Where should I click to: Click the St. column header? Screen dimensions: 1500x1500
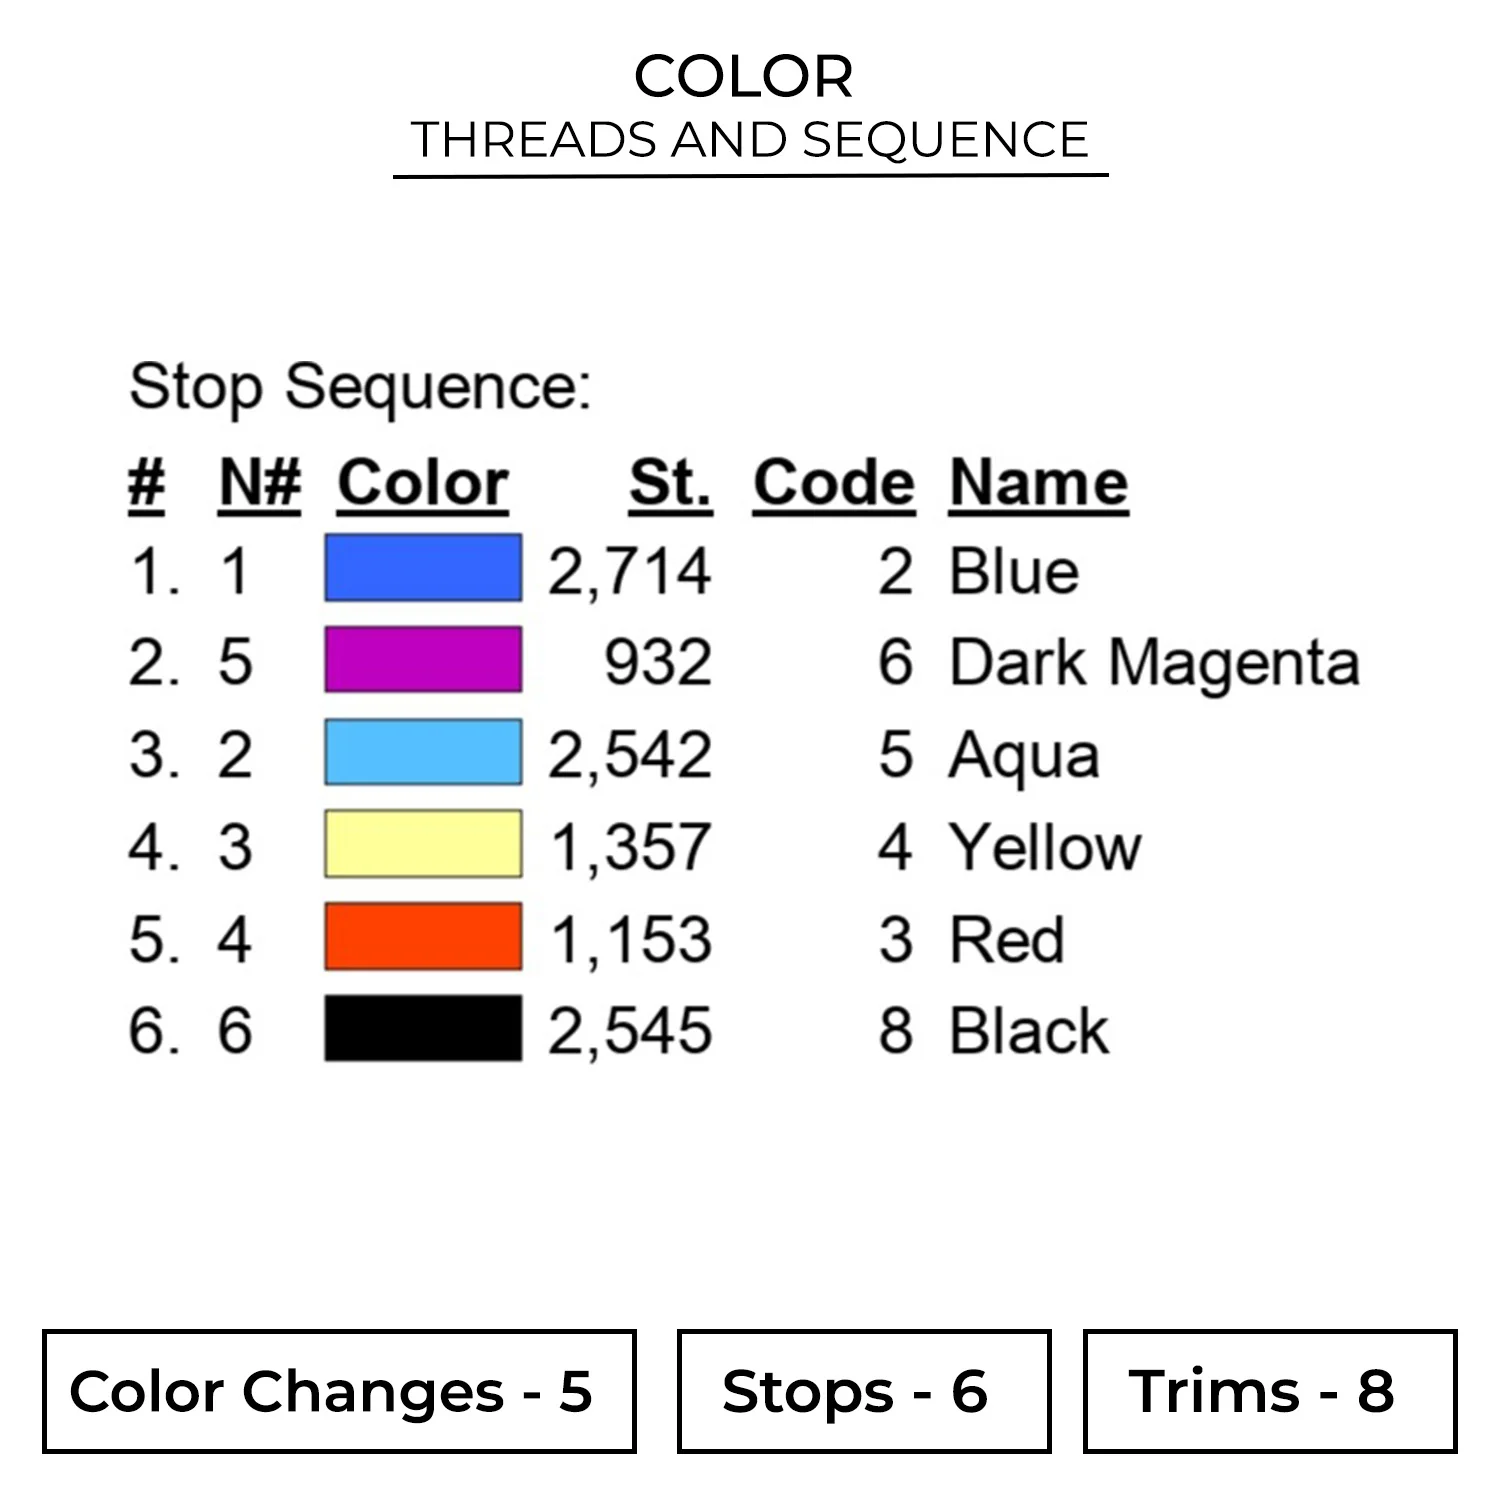pyautogui.click(x=670, y=484)
